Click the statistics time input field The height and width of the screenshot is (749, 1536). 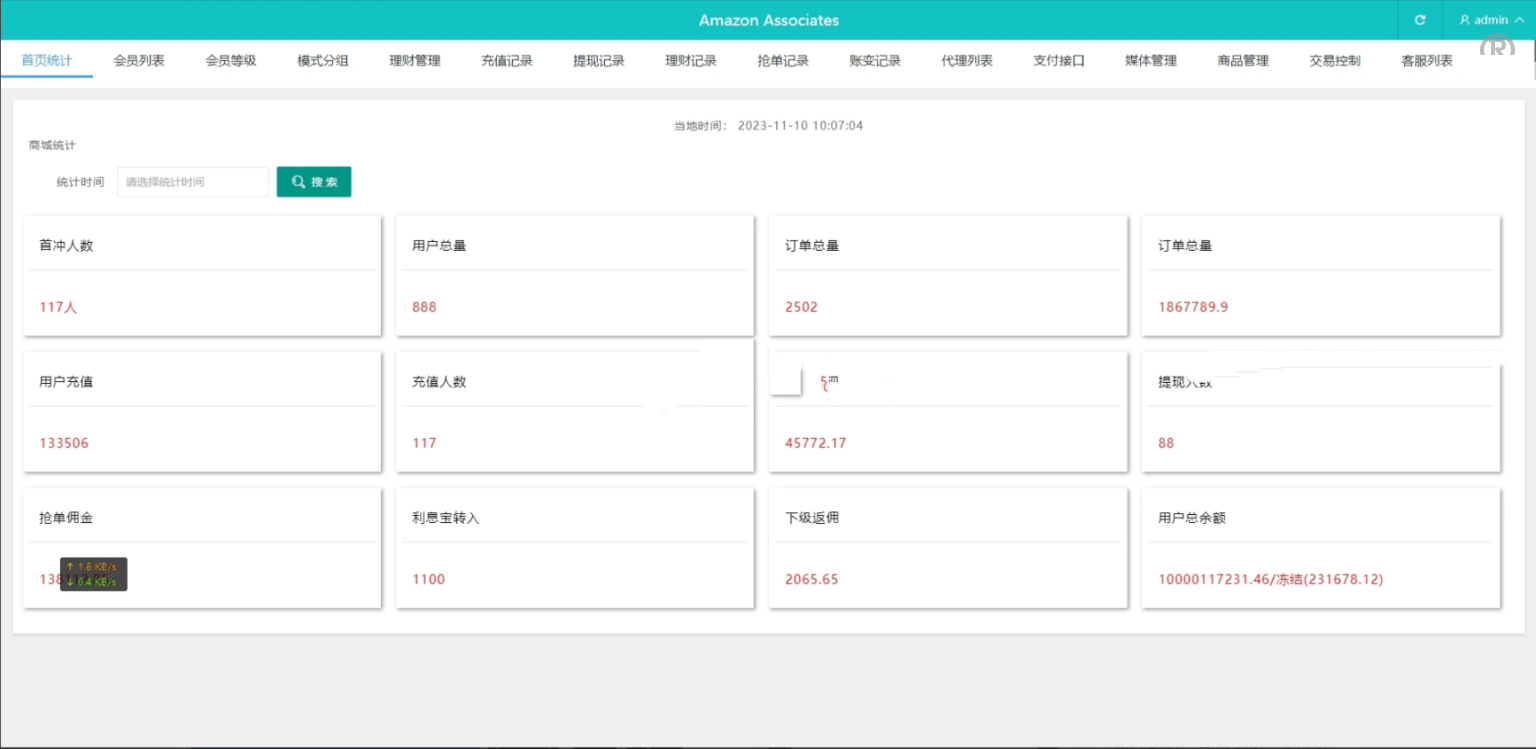193,182
